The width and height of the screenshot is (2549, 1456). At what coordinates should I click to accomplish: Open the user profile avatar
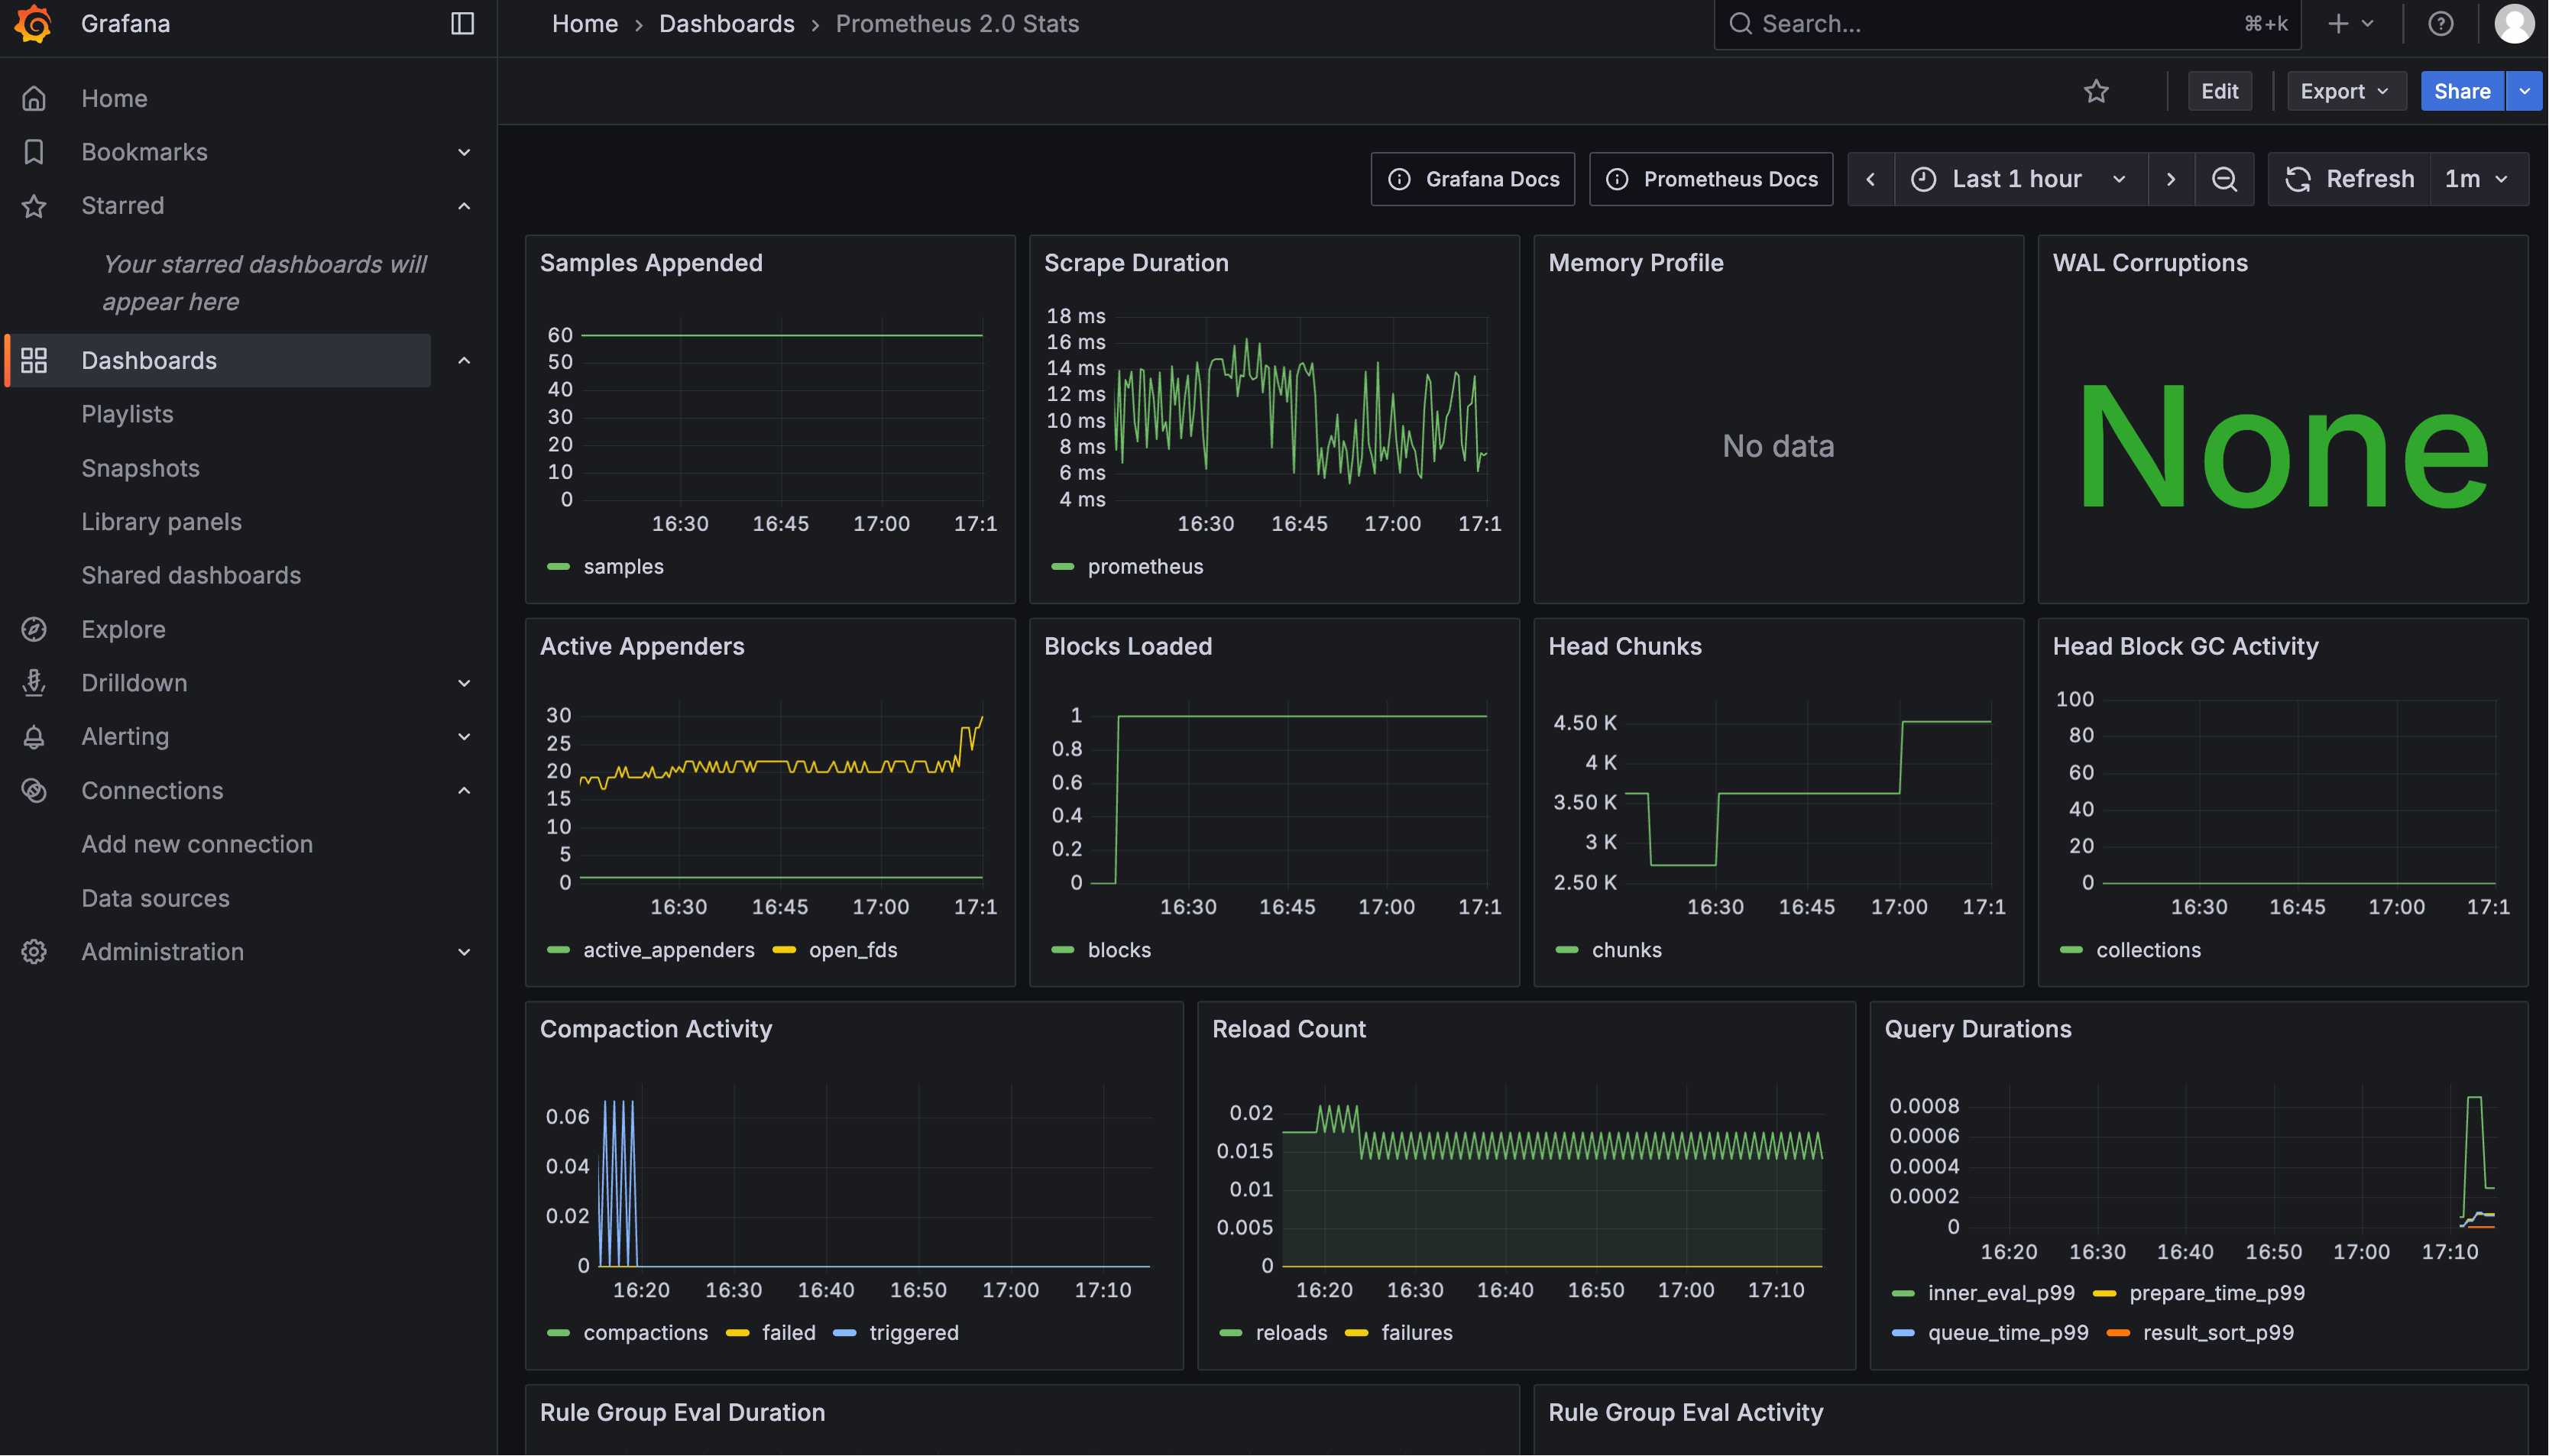(x=2514, y=24)
